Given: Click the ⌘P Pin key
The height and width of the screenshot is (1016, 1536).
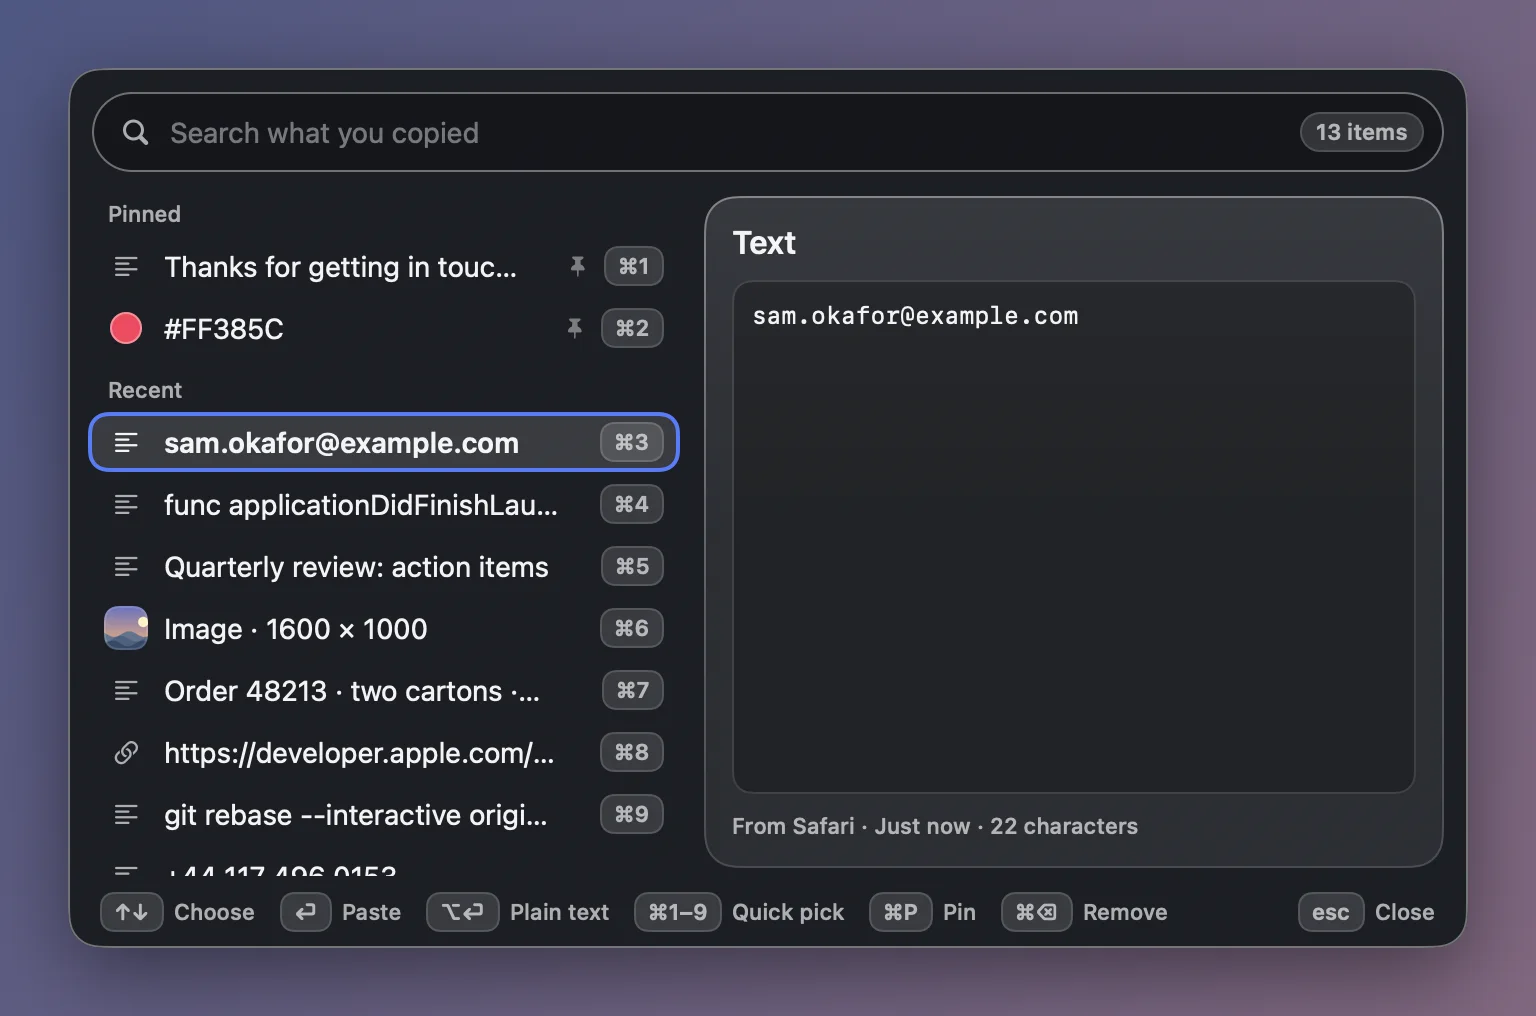Looking at the screenshot, I should click(x=901, y=912).
